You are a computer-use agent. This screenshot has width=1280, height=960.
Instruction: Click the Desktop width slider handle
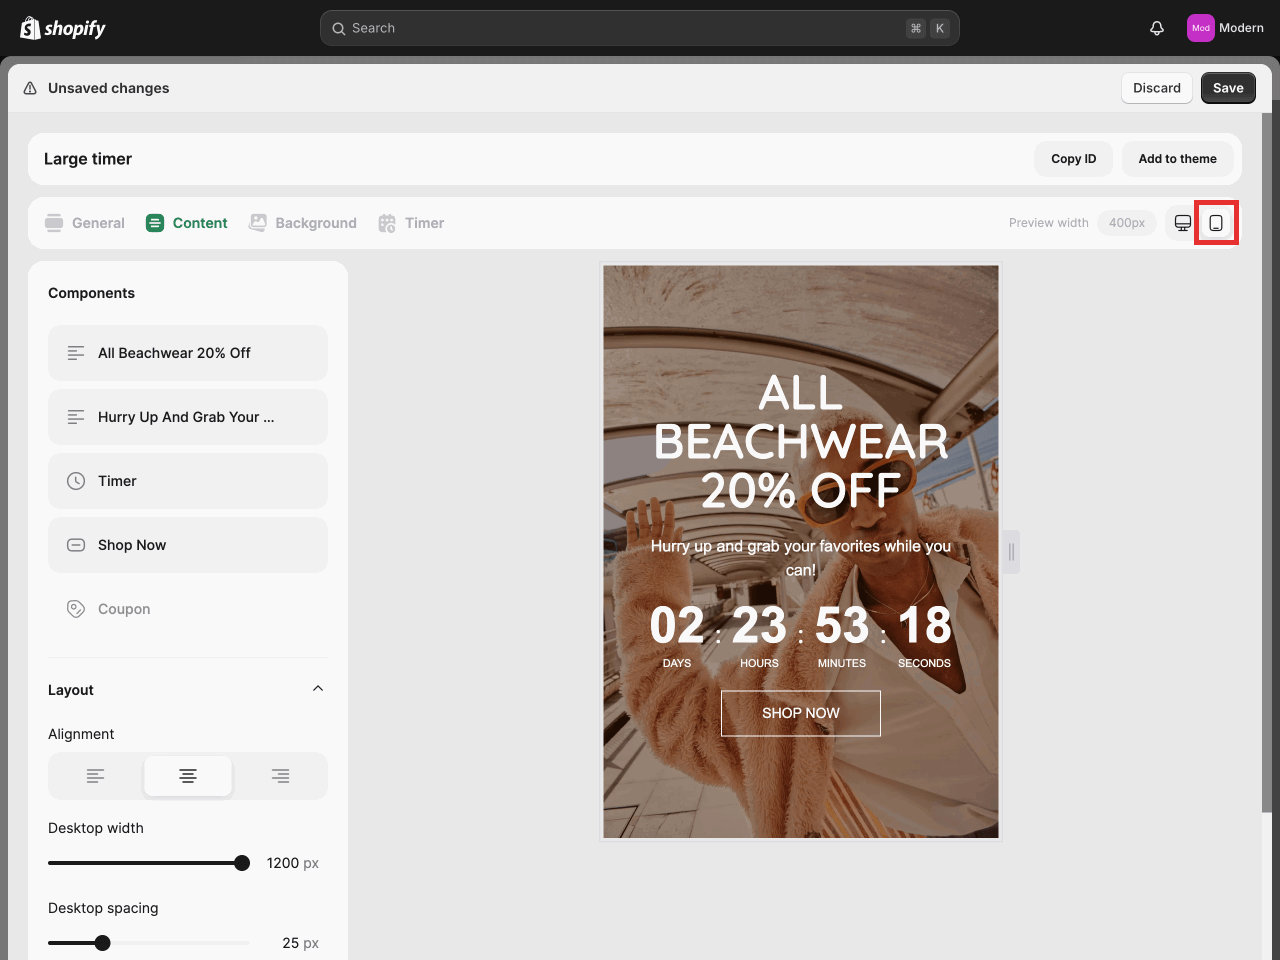(x=242, y=863)
